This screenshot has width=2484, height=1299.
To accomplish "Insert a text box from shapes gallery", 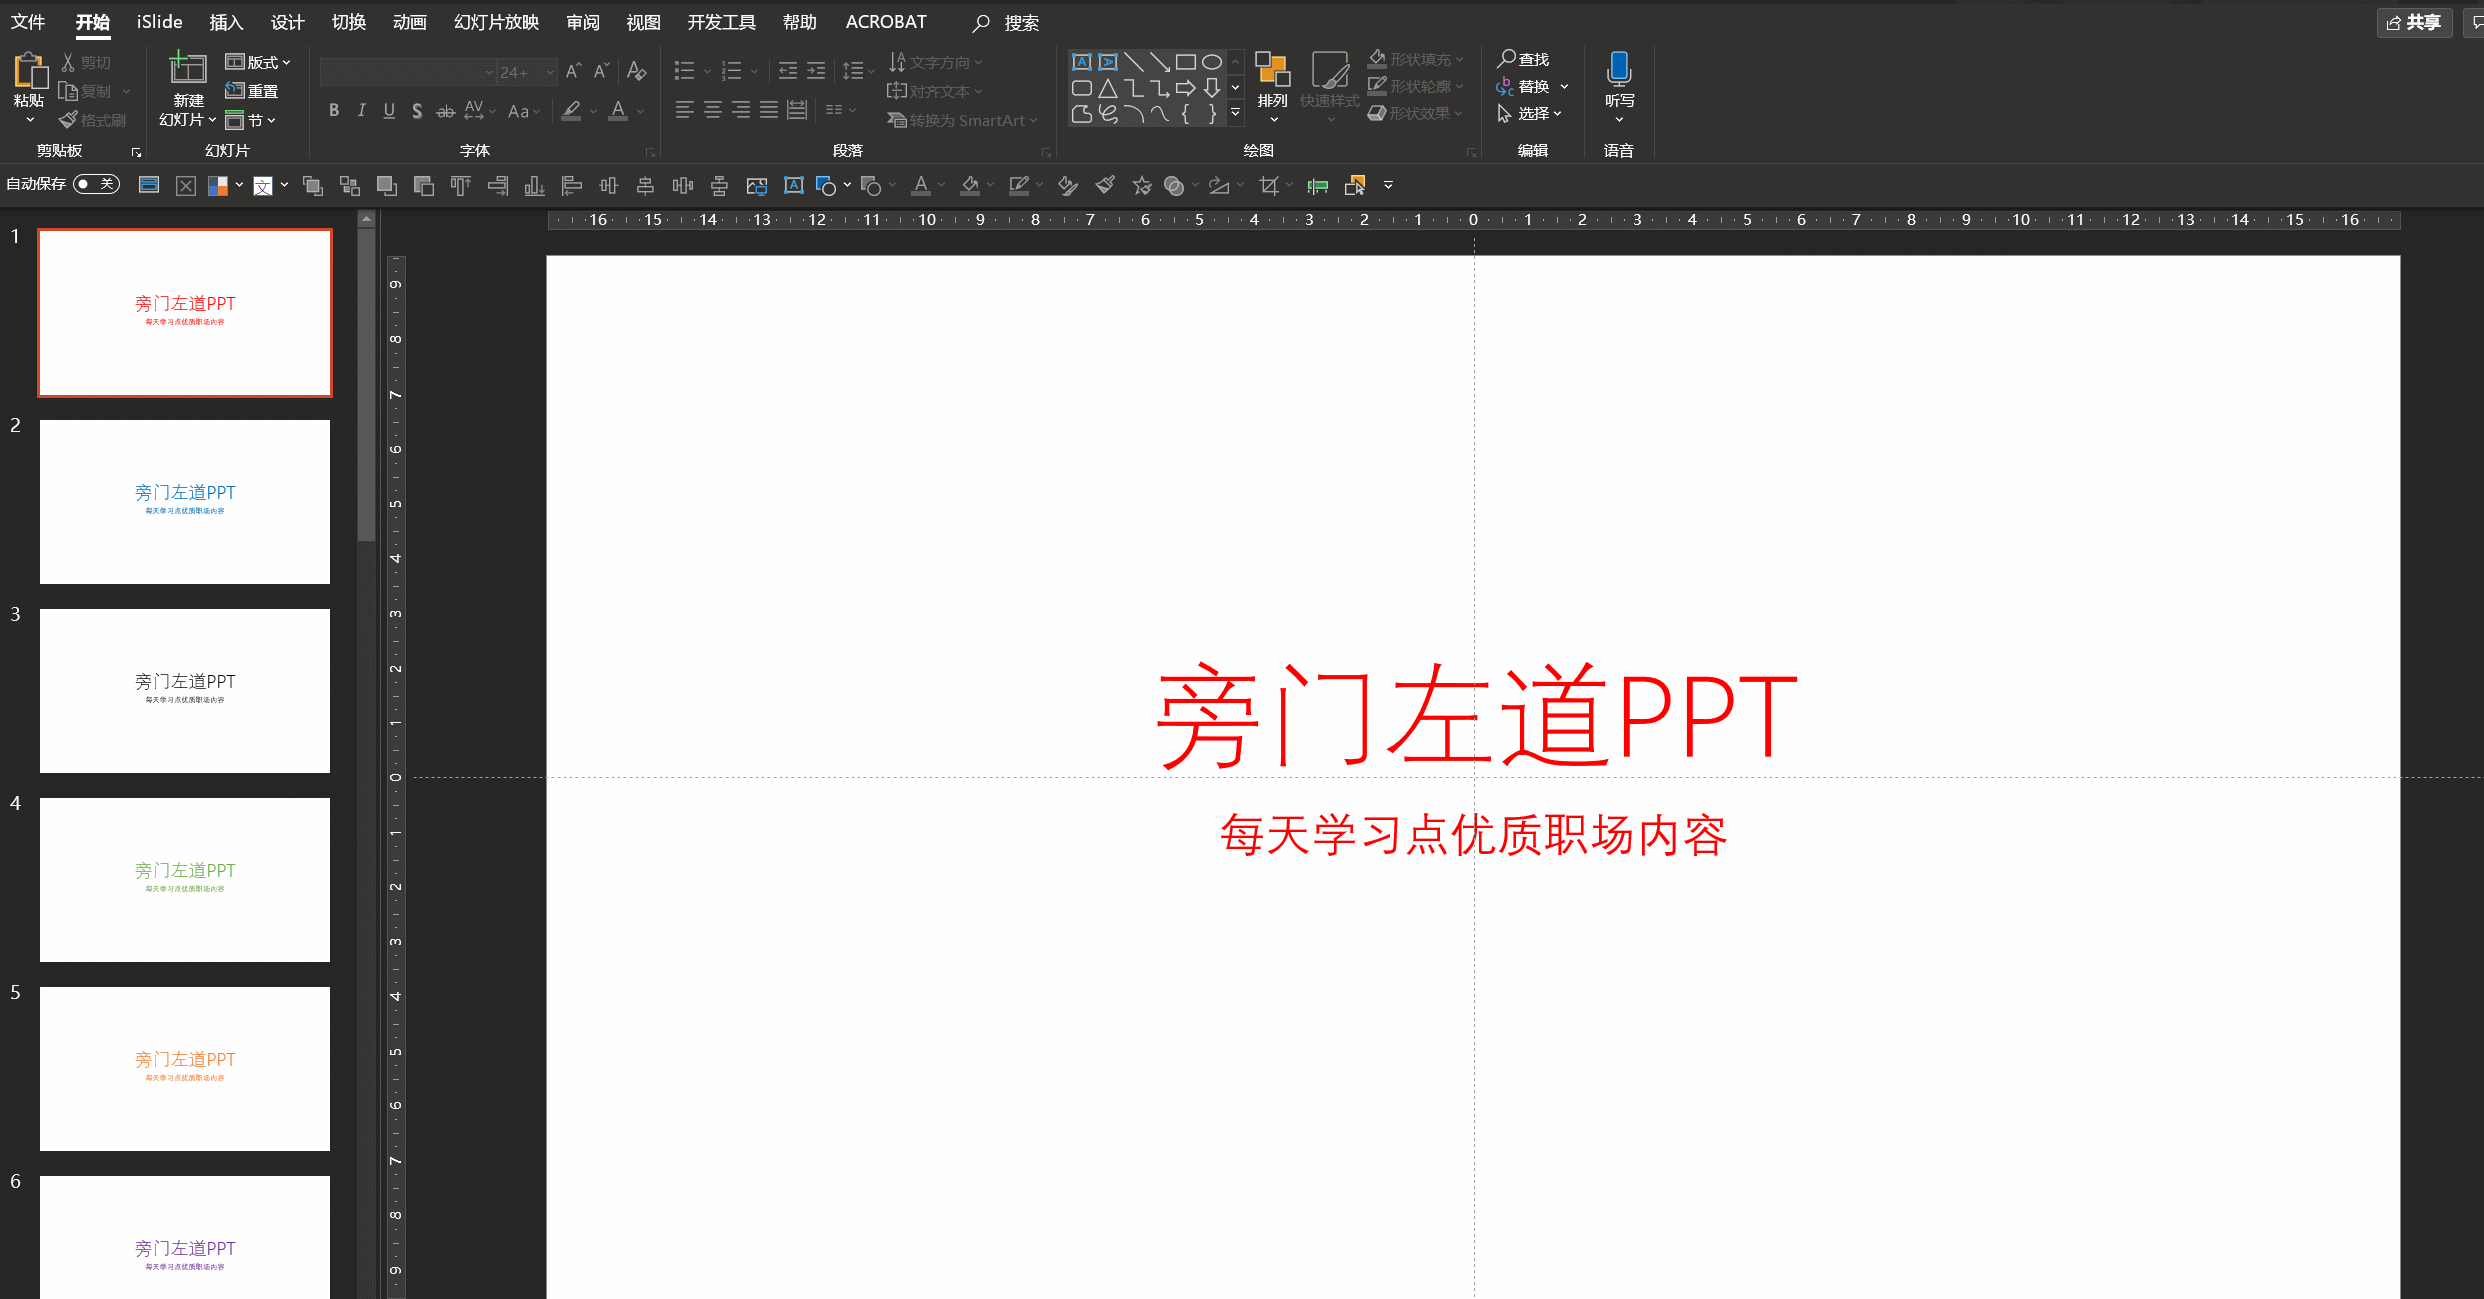I will (x=1081, y=62).
